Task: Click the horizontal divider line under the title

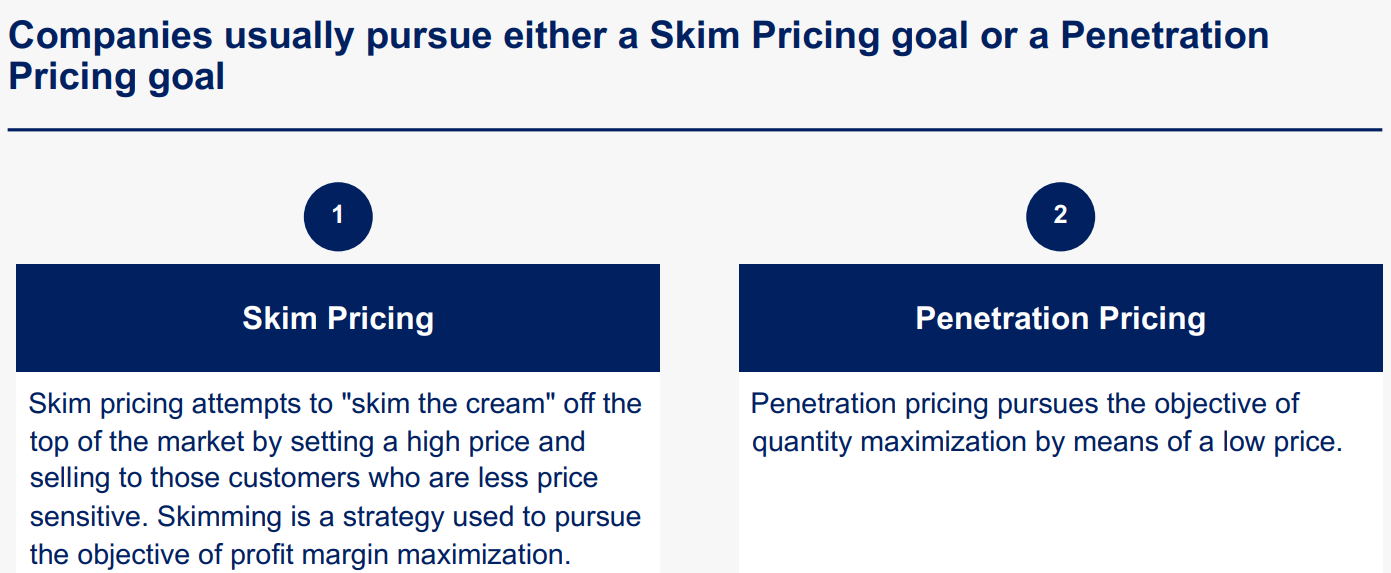Action: (694, 130)
